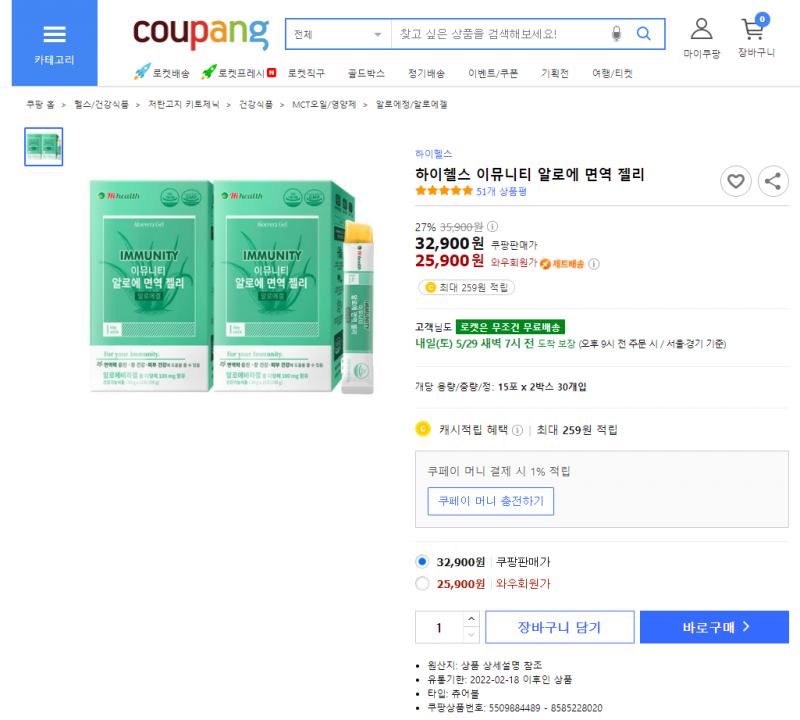Open 이벤트/쿠폰 menu item

click(493, 73)
